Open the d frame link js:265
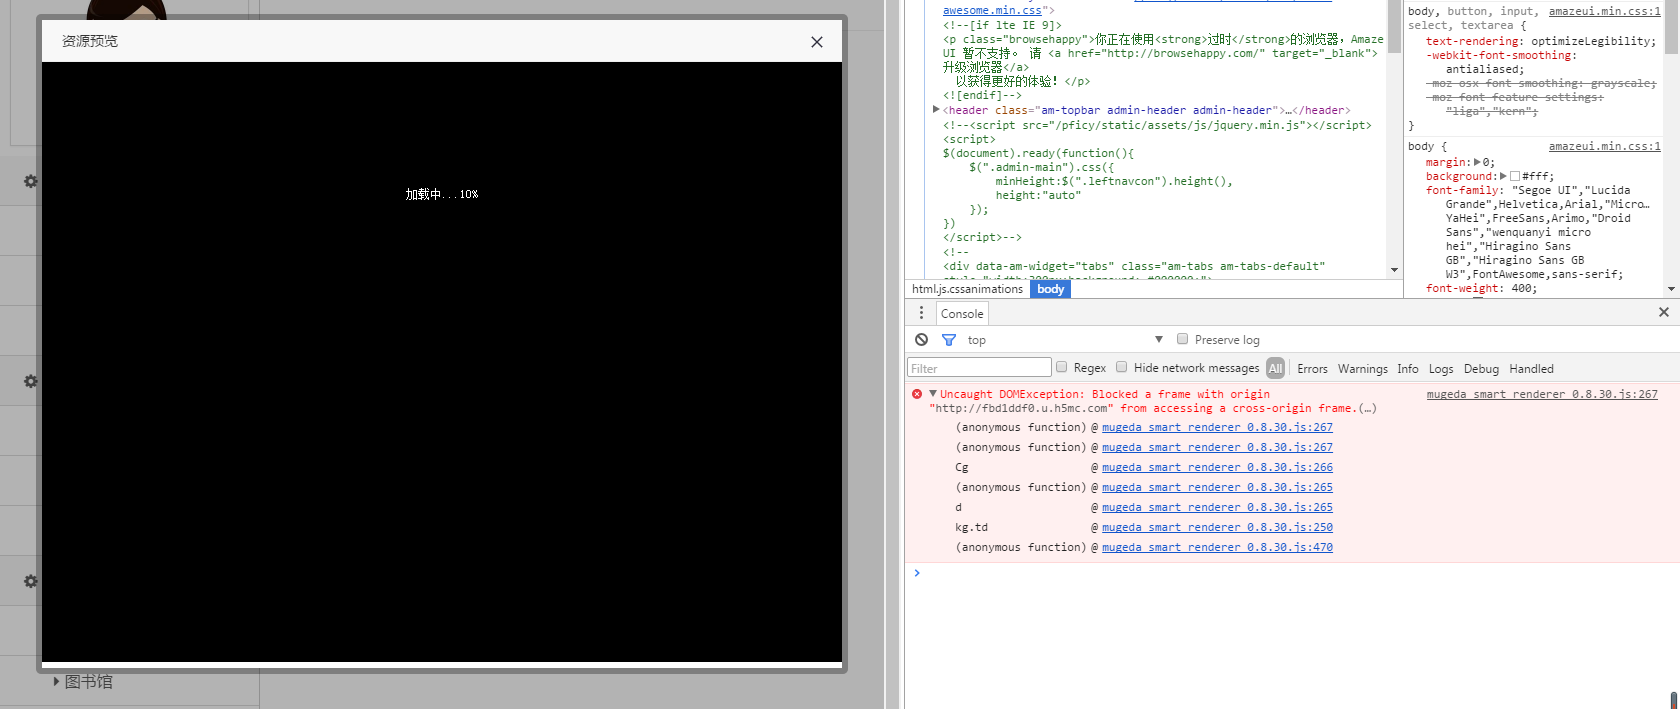1680x709 pixels. [1217, 507]
